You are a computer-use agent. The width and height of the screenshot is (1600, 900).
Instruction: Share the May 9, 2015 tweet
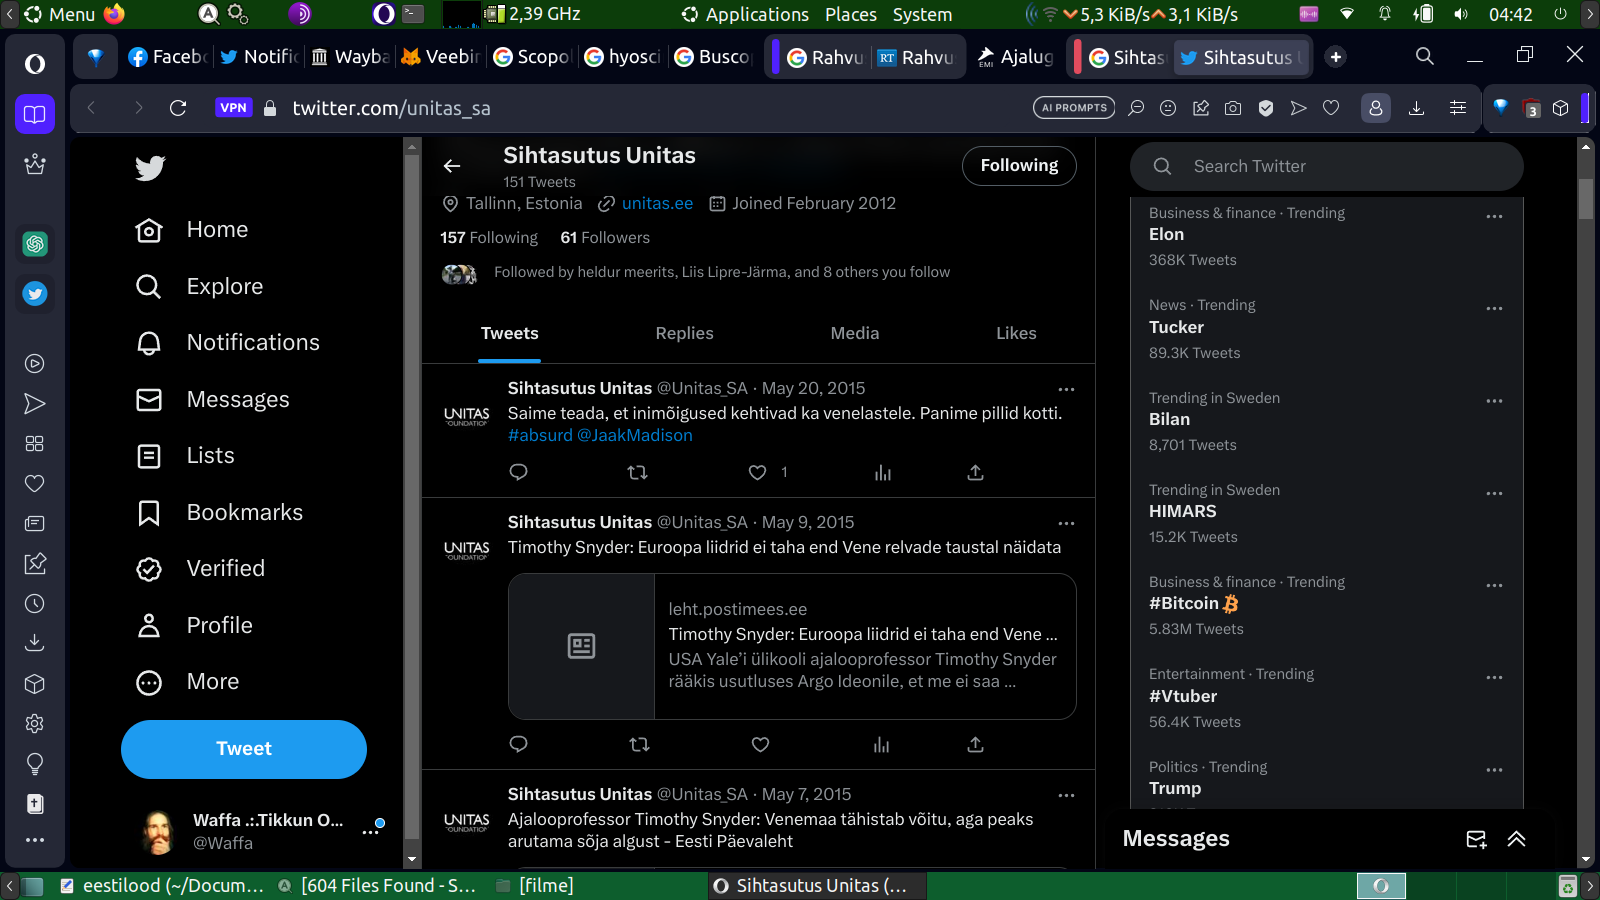point(976,744)
